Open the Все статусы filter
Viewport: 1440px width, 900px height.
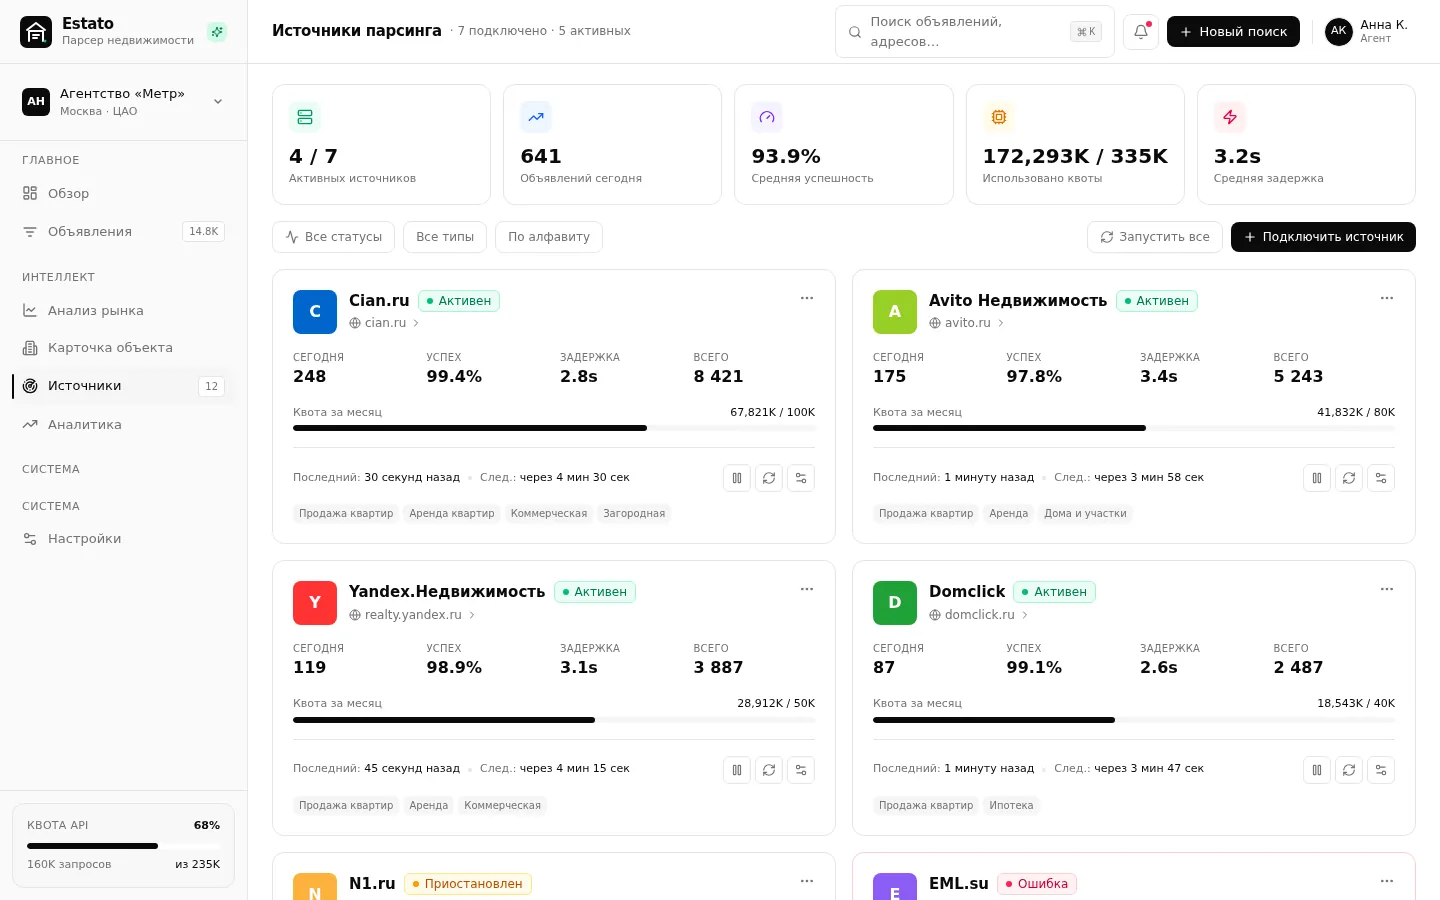coord(333,237)
